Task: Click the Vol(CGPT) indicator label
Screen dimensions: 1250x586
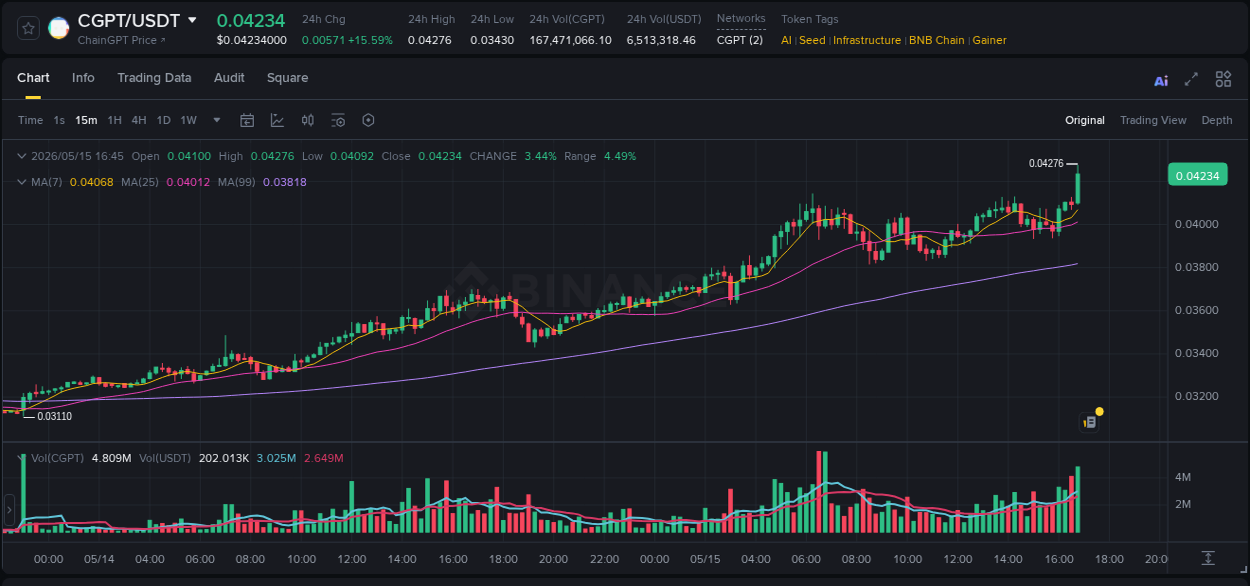Action: (x=57, y=458)
